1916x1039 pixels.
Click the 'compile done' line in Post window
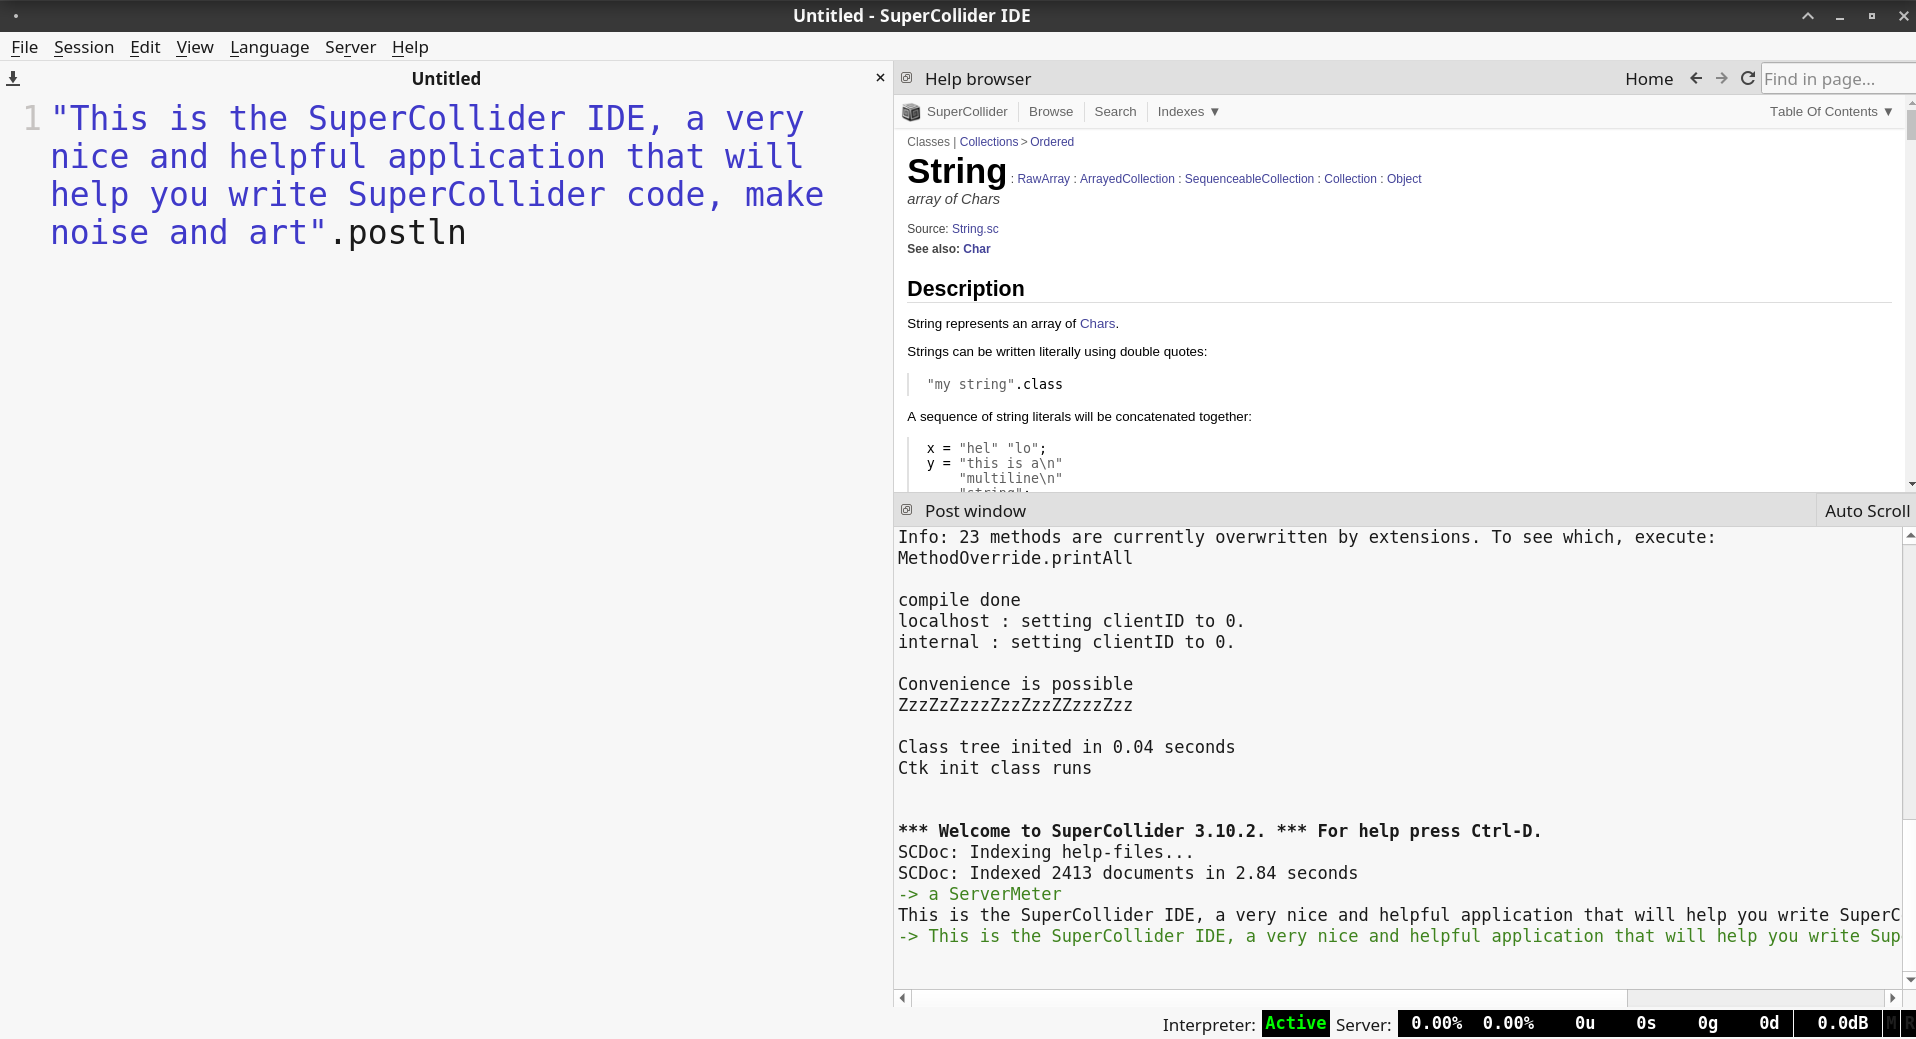(959, 600)
